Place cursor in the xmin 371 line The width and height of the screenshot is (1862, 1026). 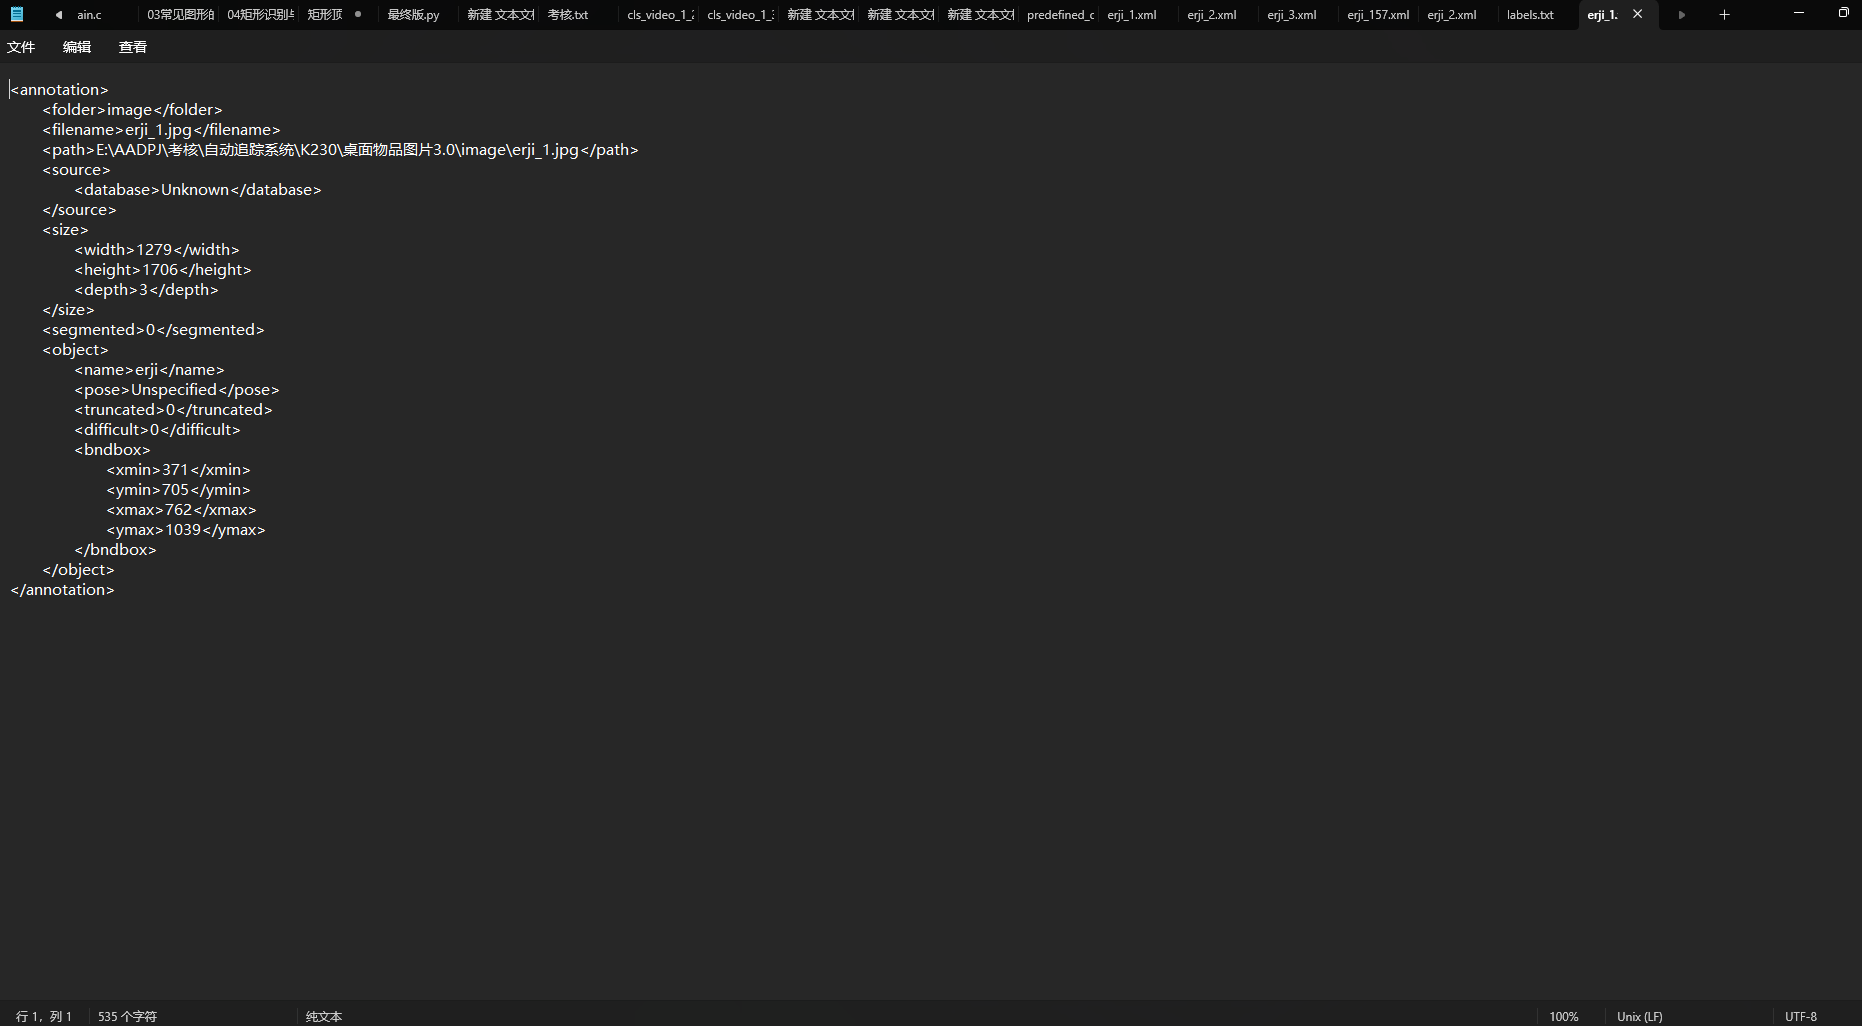pos(176,470)
